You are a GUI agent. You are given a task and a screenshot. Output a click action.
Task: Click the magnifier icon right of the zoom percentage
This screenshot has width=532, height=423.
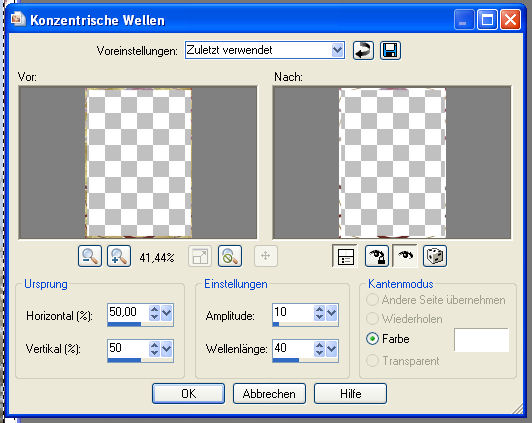230,256
